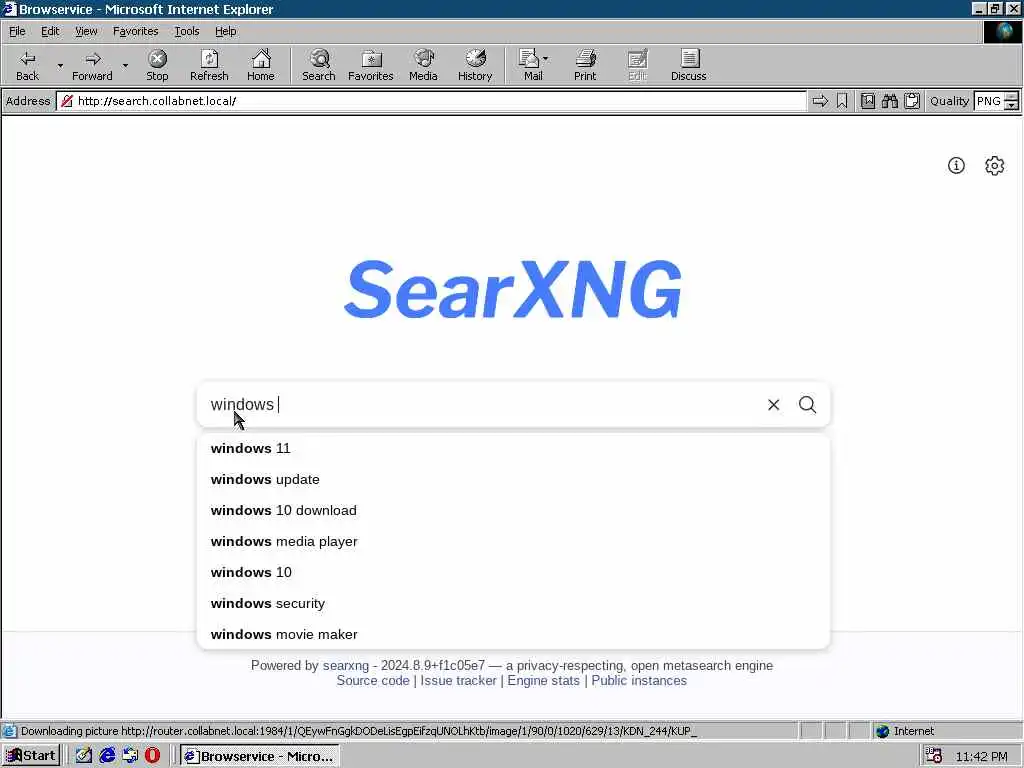The height and width of the screenshot is (768, 1024).
Task: Open the Edit menu
Action: pyautogui.click(x=50, y=31)
